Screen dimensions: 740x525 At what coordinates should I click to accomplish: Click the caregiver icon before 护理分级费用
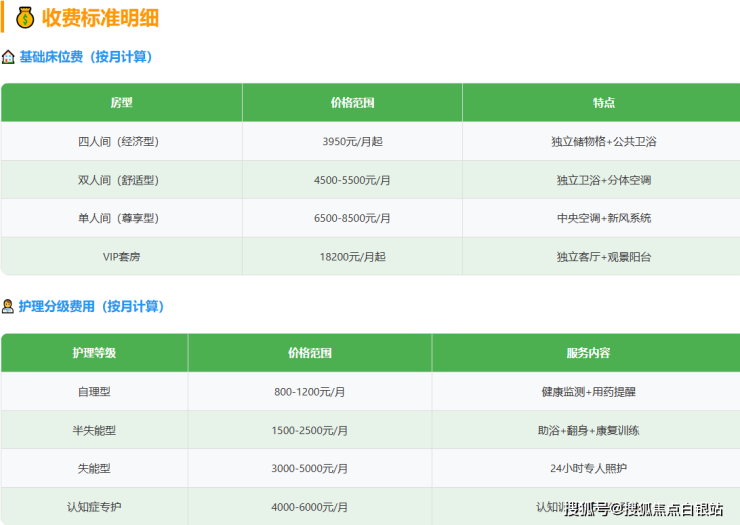[9, 306]
